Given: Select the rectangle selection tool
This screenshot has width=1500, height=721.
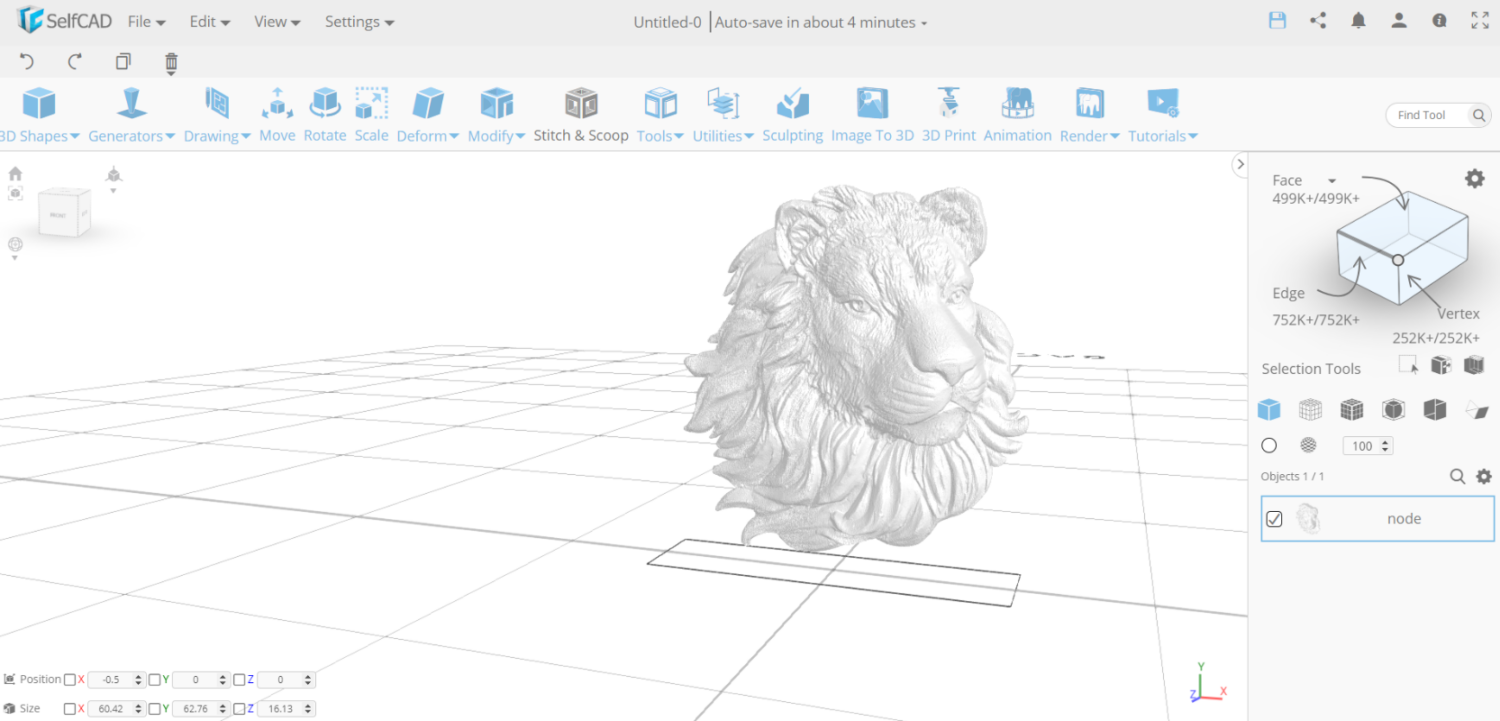Looking at the screenshot, I should [x=1408, y=364].
